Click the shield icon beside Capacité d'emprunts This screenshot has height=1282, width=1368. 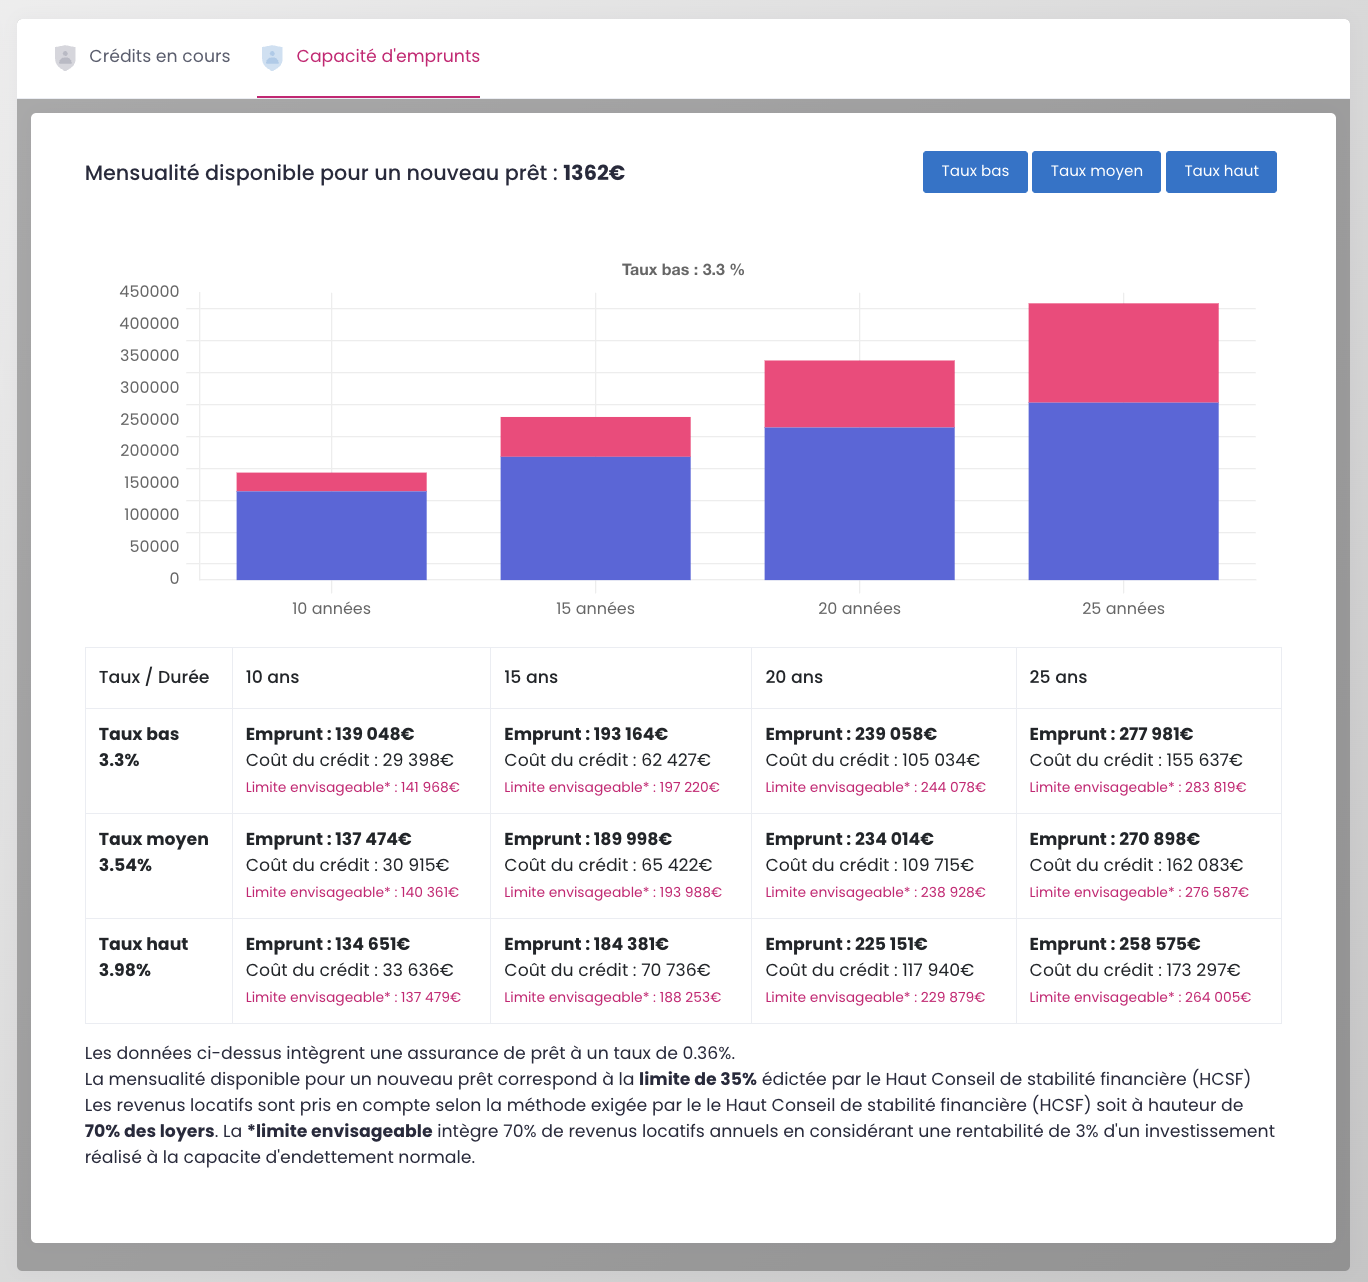tap(272, 57)
